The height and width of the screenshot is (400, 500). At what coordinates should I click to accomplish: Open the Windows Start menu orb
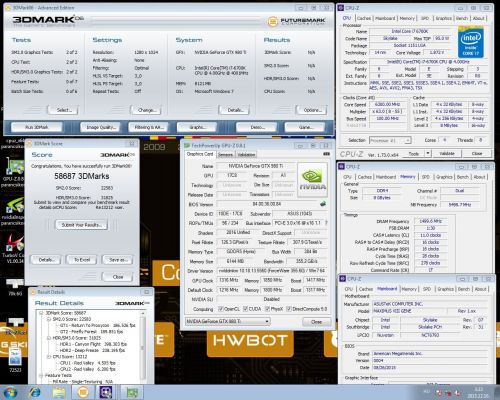coord(10,392)
